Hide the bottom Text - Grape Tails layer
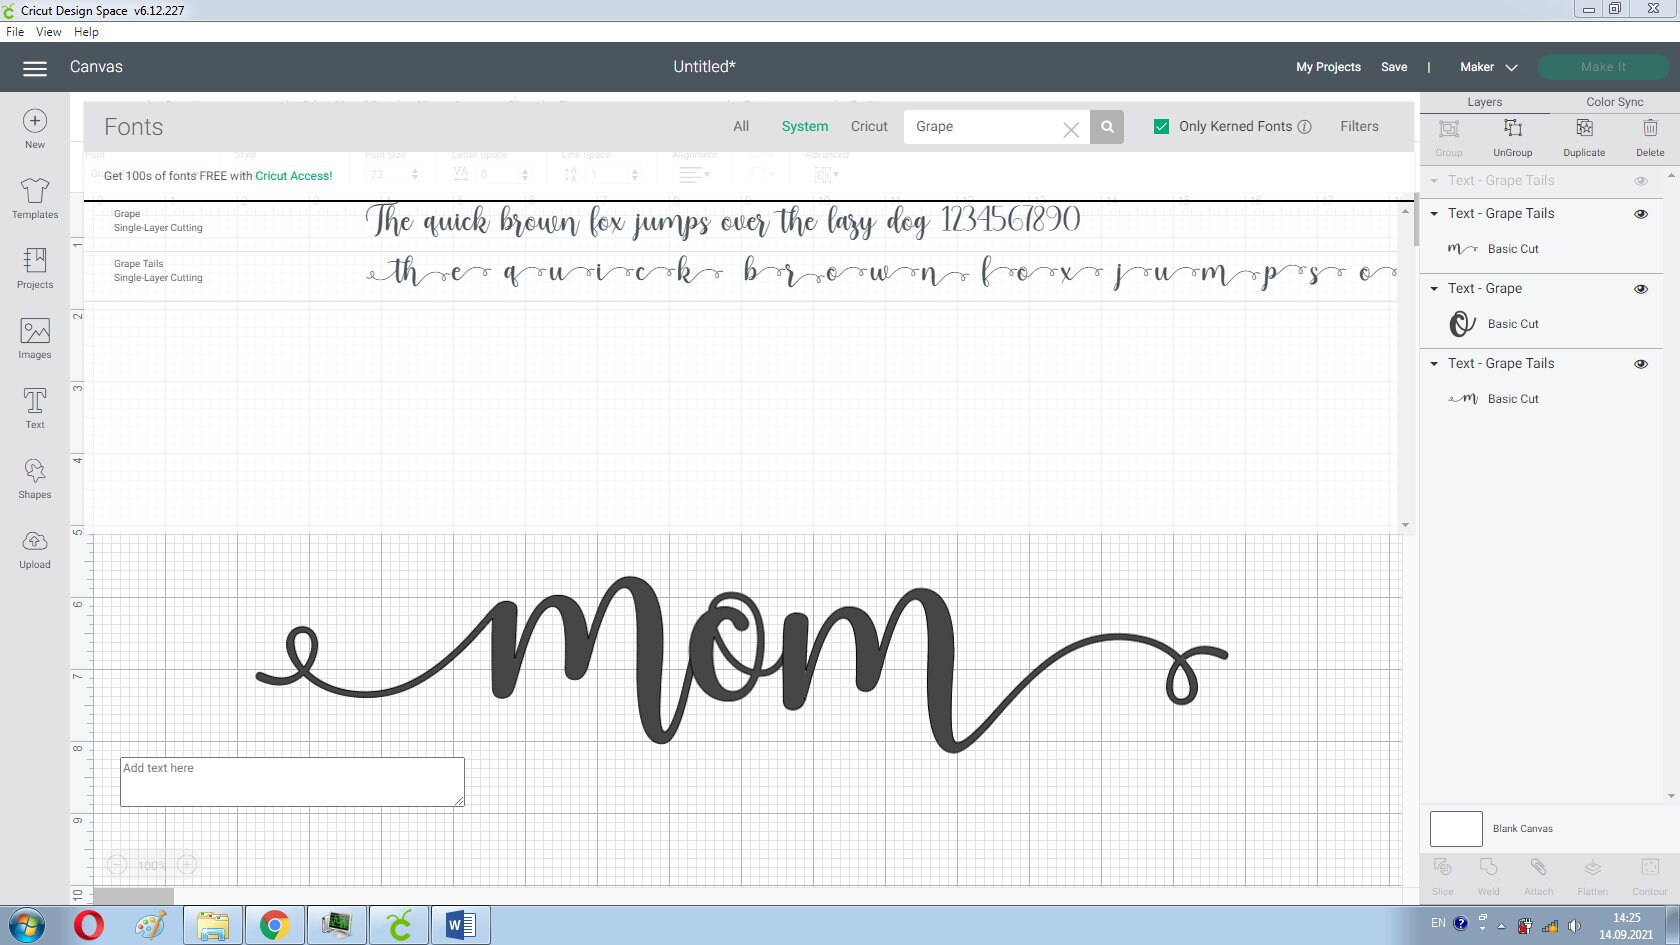This screenshot has width=1680, height=945. click(1641, 364)
